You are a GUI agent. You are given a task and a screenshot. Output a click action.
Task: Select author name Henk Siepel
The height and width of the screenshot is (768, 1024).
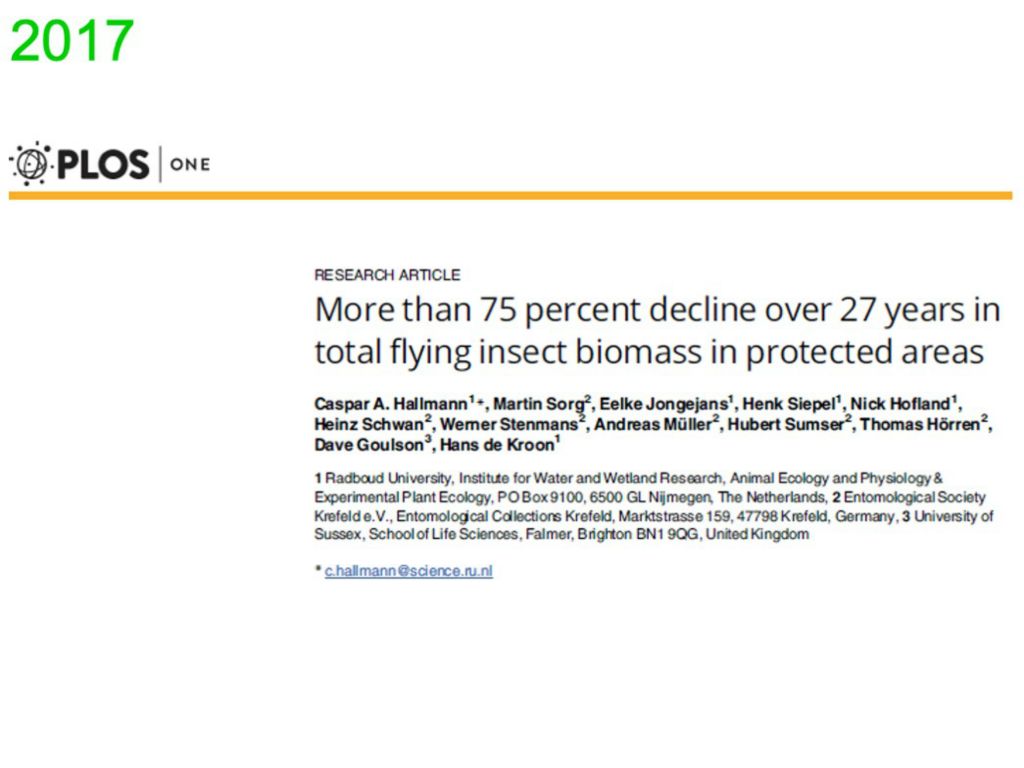(x=789, y=404)
